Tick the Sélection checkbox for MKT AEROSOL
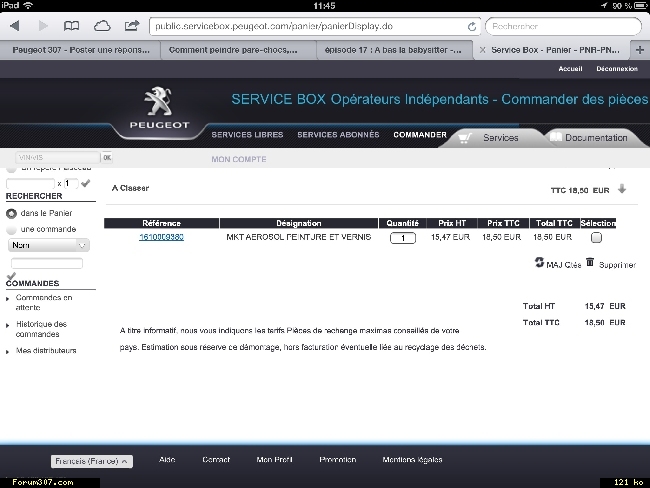This screenshot has height=488, width=650. click(x=596, y=238)
